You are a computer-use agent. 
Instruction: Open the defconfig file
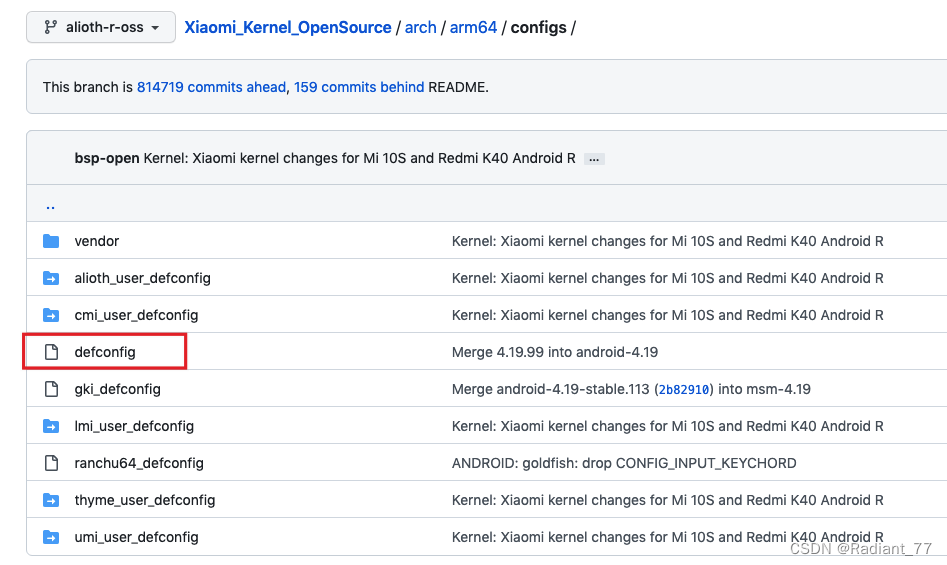tap(105, 352)
